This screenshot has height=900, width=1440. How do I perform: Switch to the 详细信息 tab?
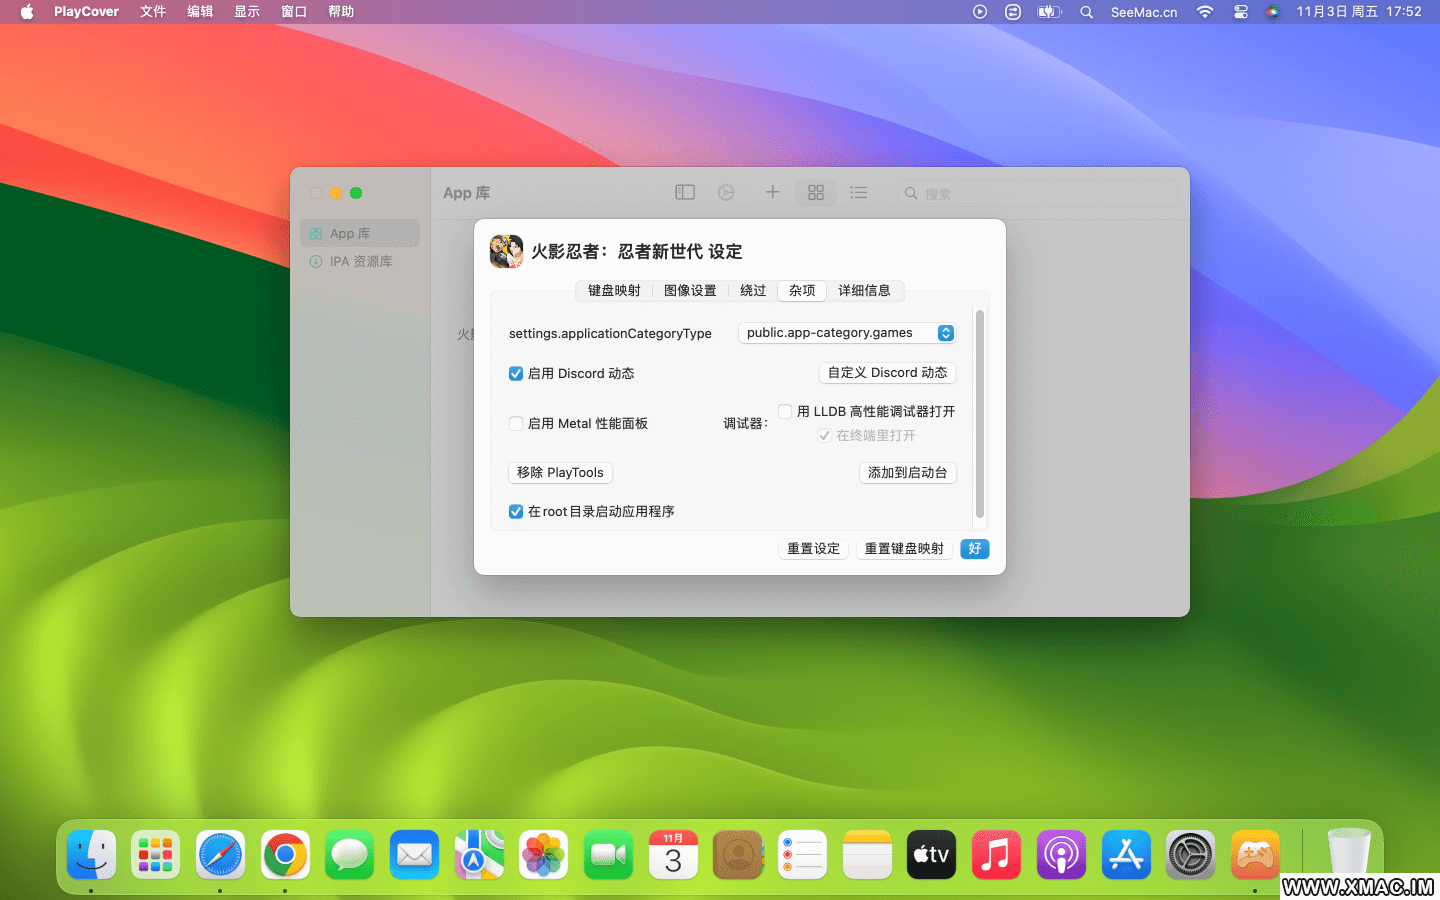click(x=864, y=290)
